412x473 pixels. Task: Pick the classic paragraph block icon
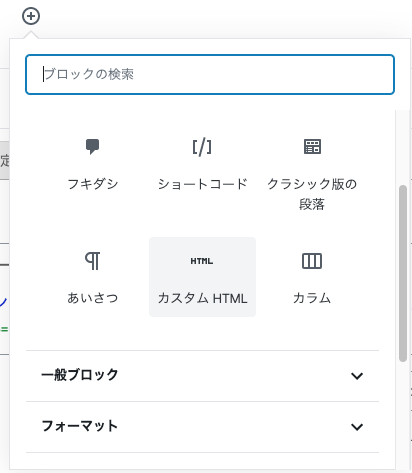point(312,147)
